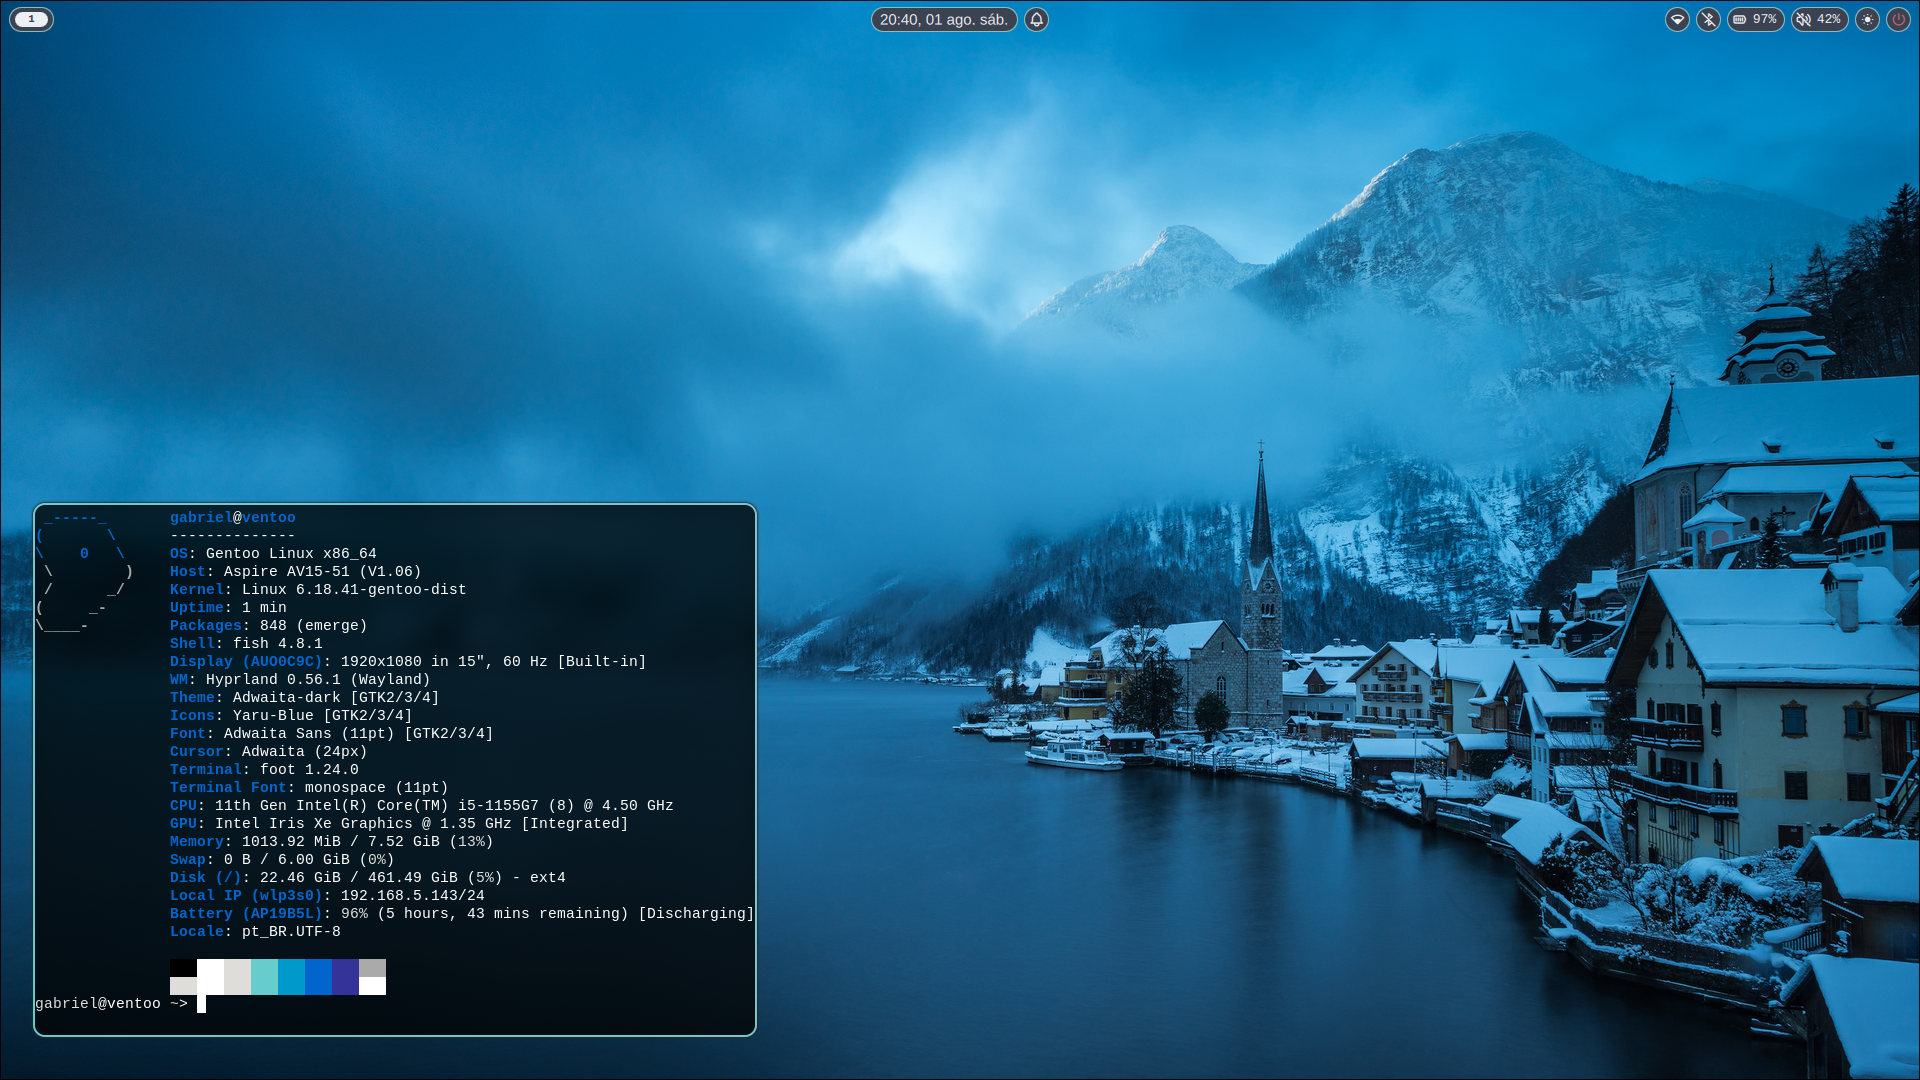Click the black swatch in the terminal palette
The height and width of the screenshot is (1080, 1920).
point(183,968)
